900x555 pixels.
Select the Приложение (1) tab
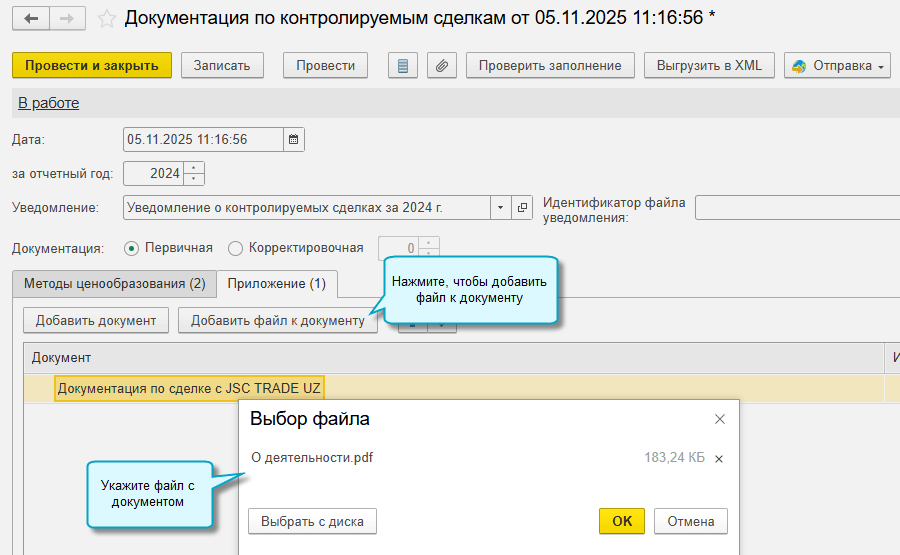[x=277, y=284]
